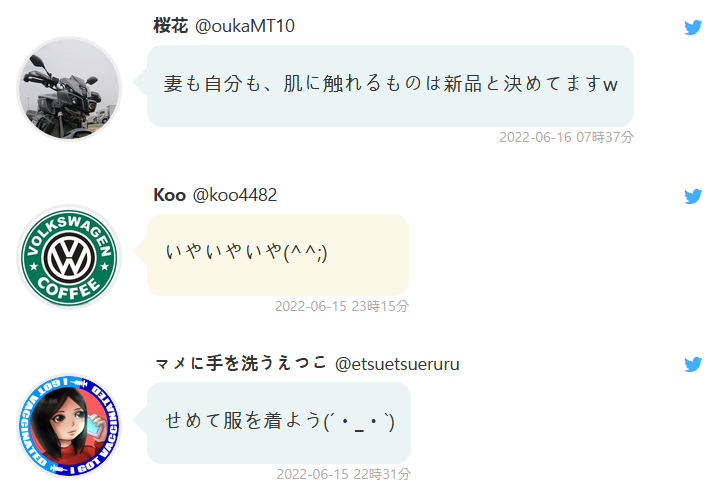Open the timestamp 2022-06-15 23時15分

pos(342,306)
